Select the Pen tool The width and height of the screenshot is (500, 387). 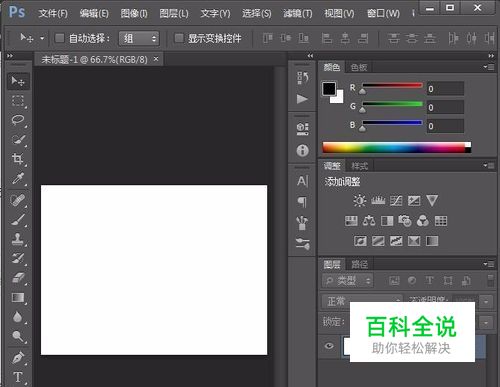coord(18,358)
